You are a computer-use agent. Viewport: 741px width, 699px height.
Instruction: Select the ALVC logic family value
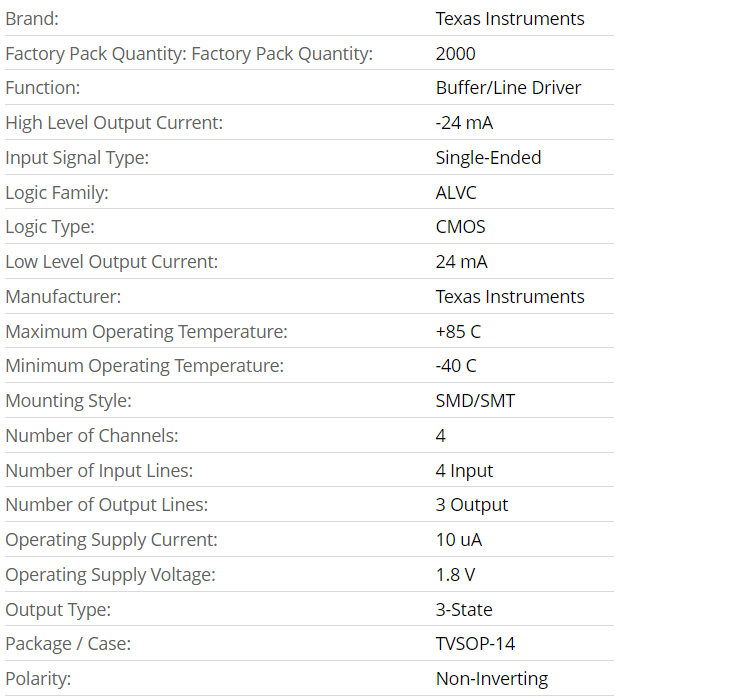point(456,193)
